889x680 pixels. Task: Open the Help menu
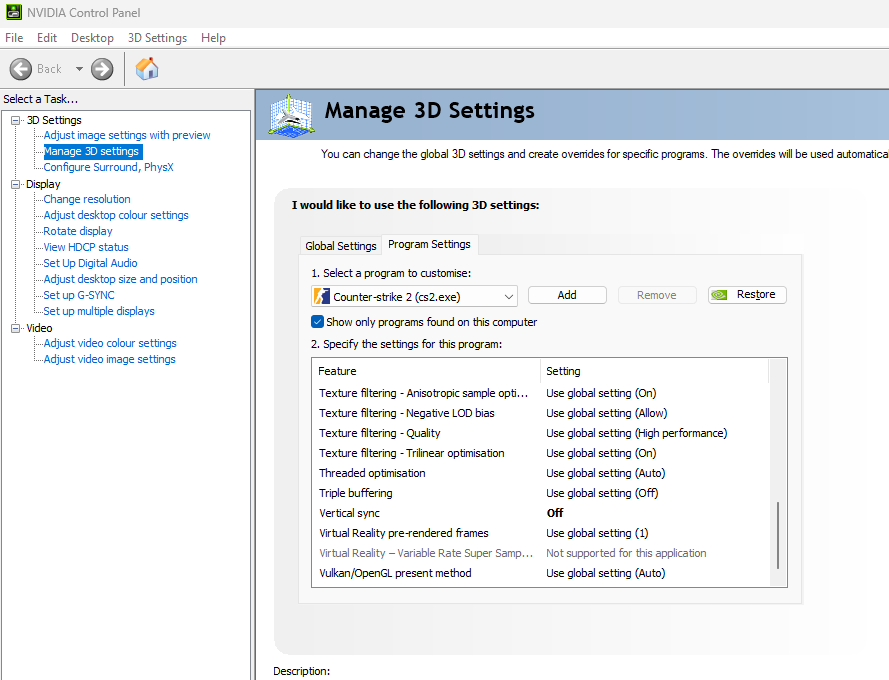(x=213, y=38)
